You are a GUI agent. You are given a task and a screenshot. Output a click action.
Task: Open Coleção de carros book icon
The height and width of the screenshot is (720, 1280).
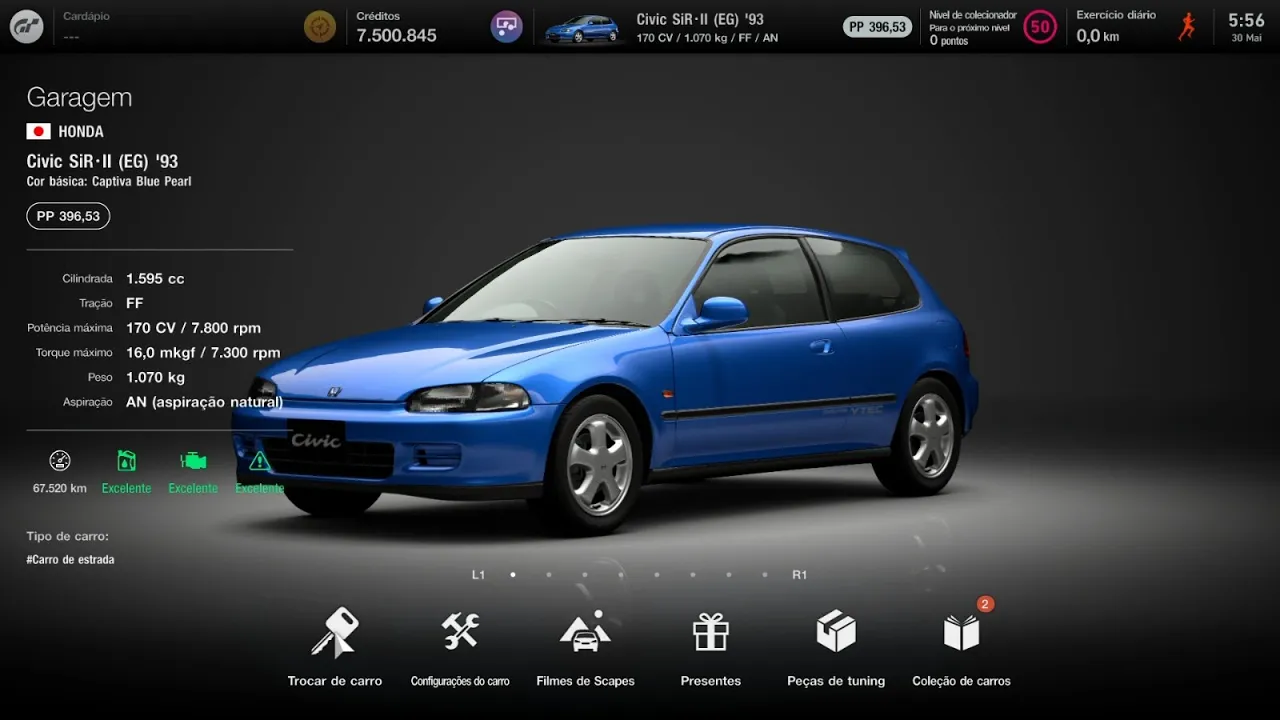[961, 632]
